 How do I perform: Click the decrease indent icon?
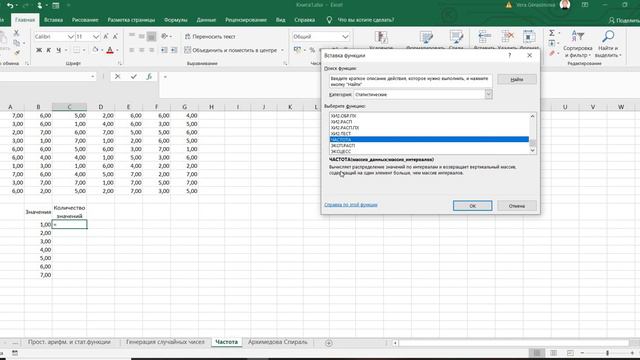(164, 50)
